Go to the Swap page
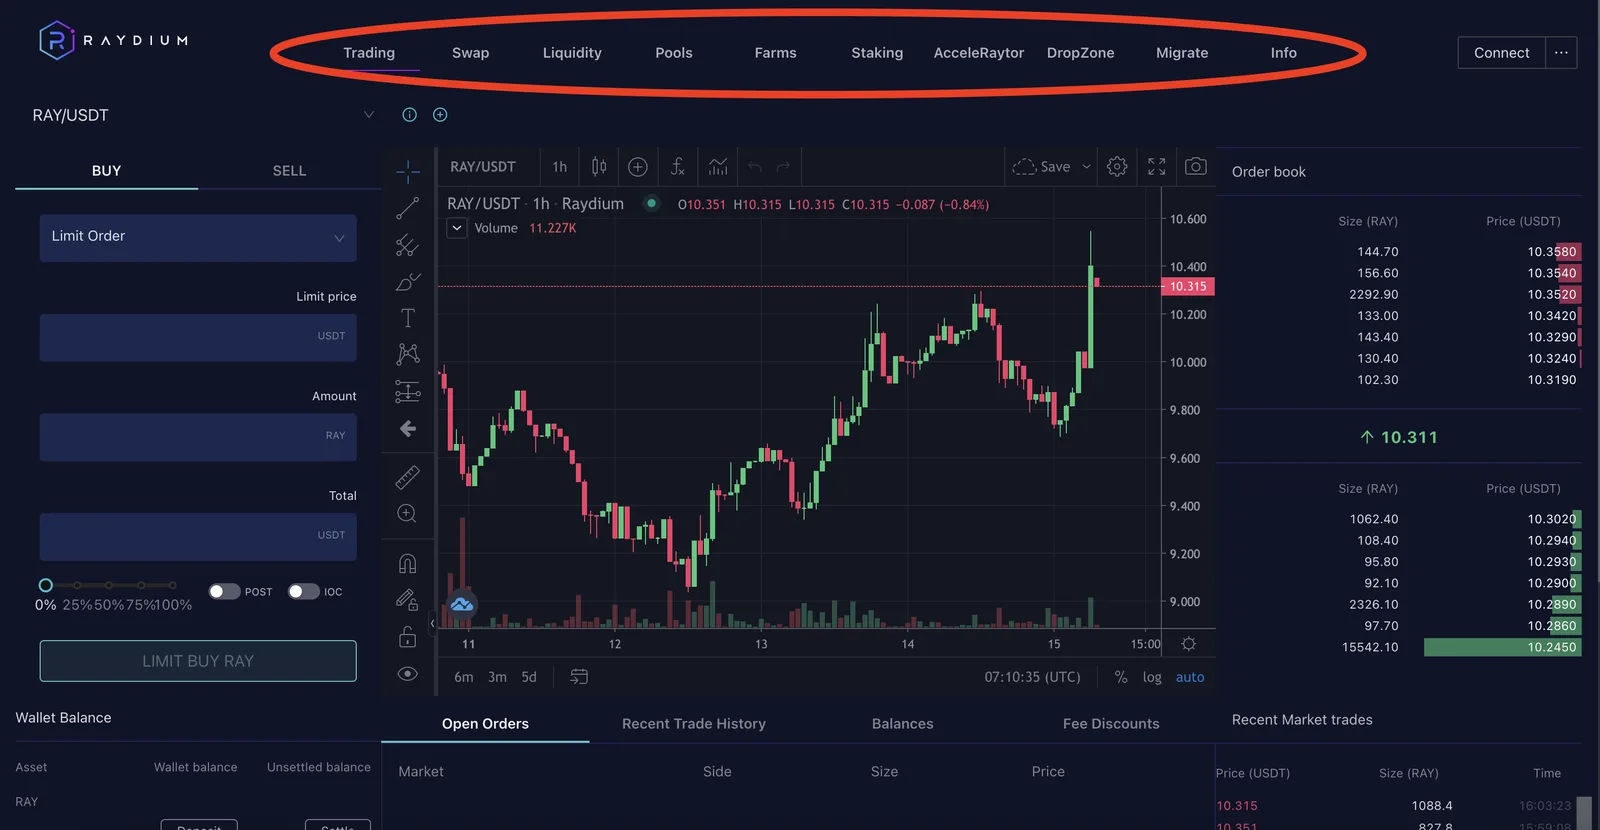This screenshot has height=830, width=1600. tap(471, 53)
